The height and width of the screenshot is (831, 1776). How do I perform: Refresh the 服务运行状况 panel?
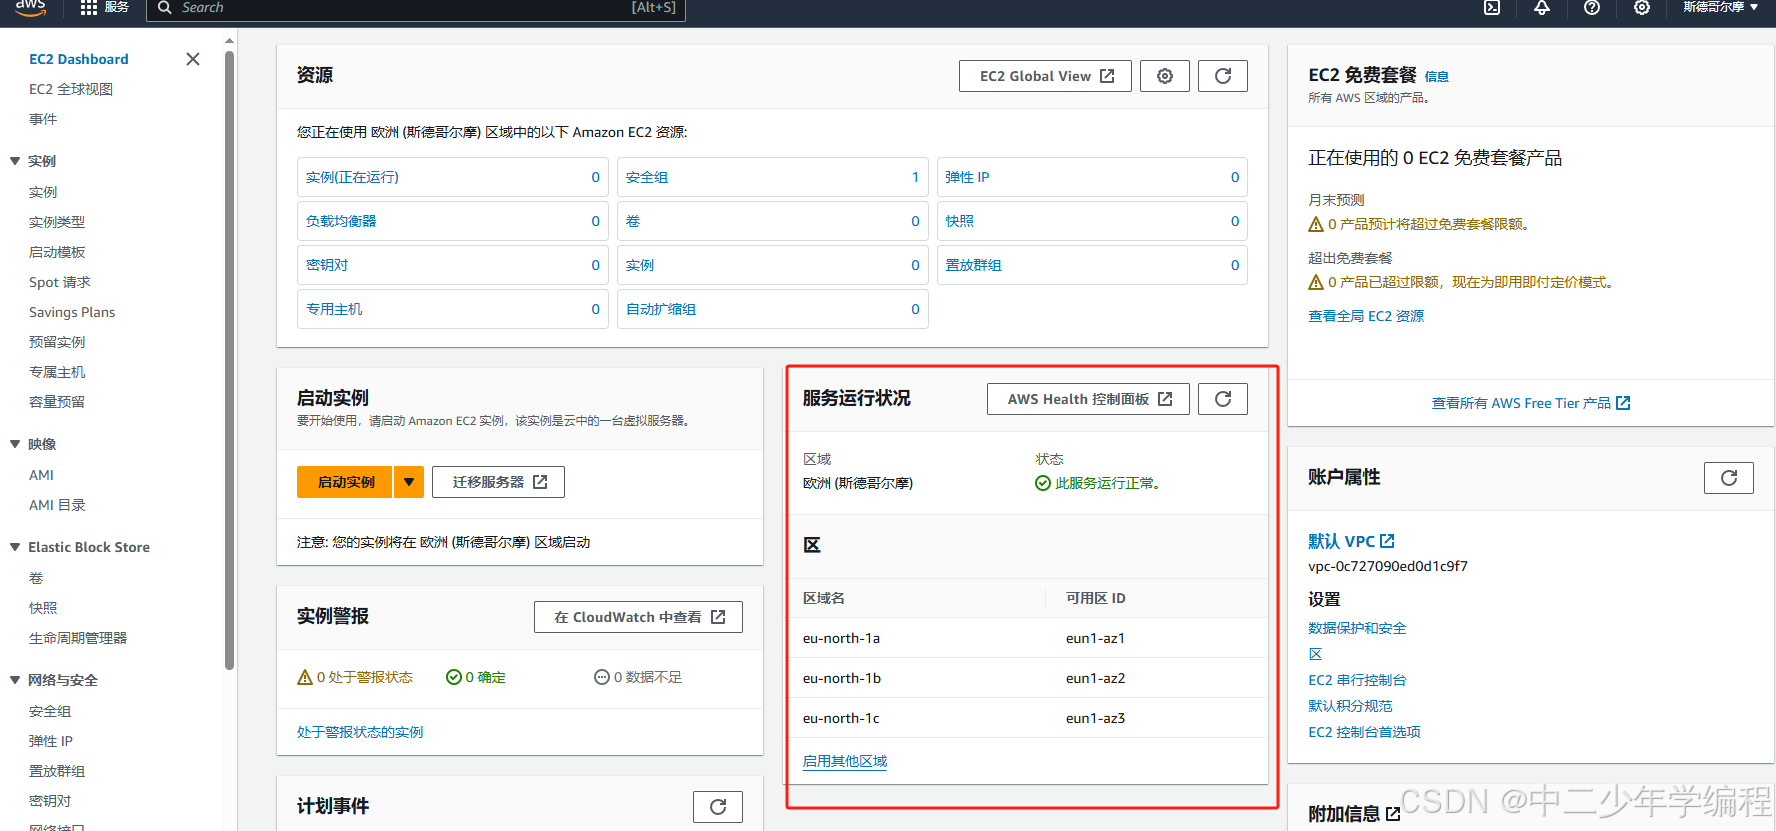(x=1223, y=399)
